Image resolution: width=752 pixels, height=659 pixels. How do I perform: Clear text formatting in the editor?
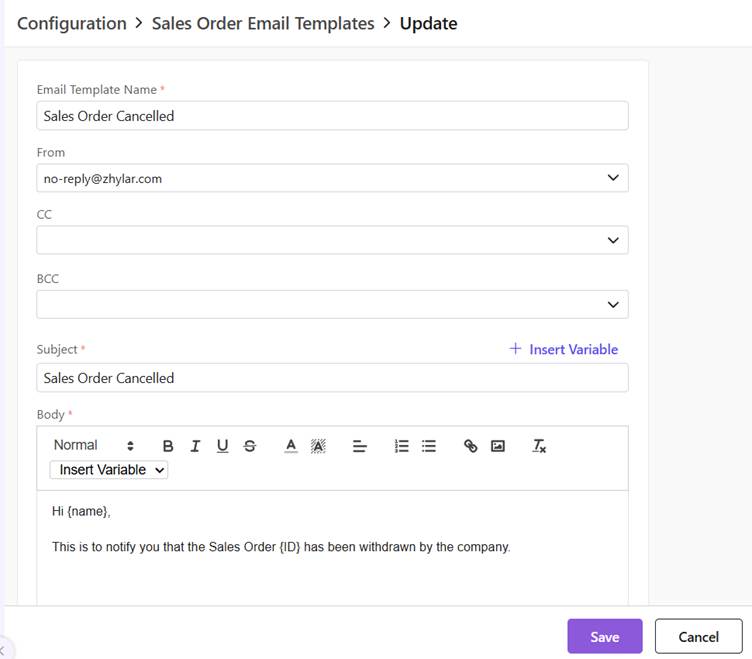tap(539, 446)
